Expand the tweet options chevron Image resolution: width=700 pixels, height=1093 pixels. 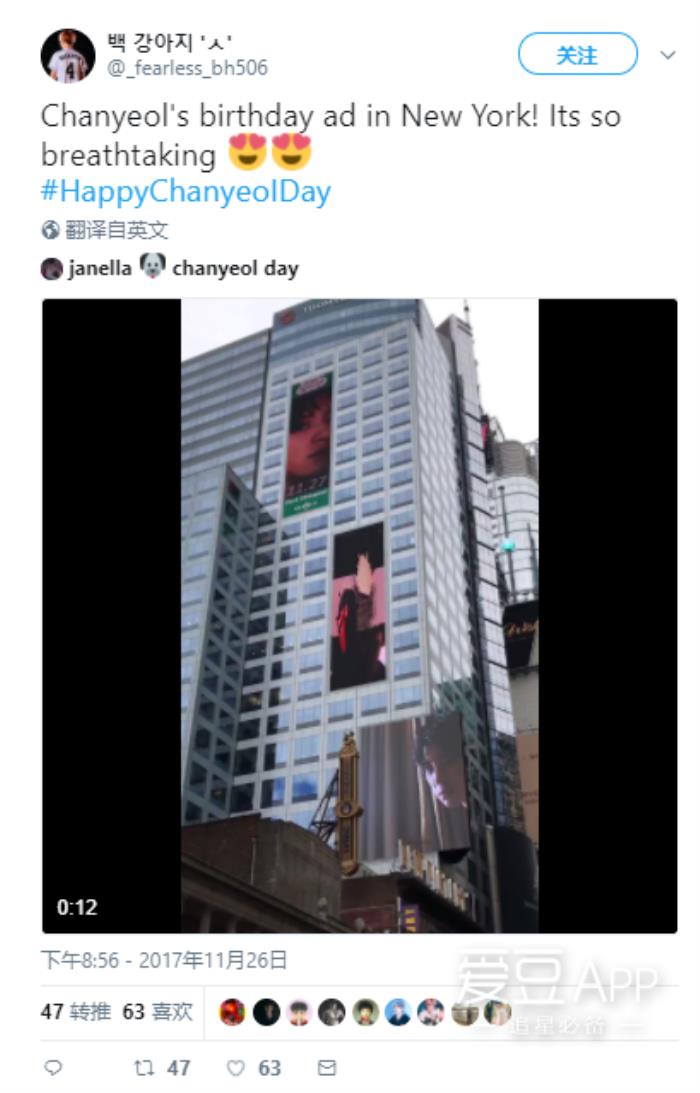click(x=668, y=55)
